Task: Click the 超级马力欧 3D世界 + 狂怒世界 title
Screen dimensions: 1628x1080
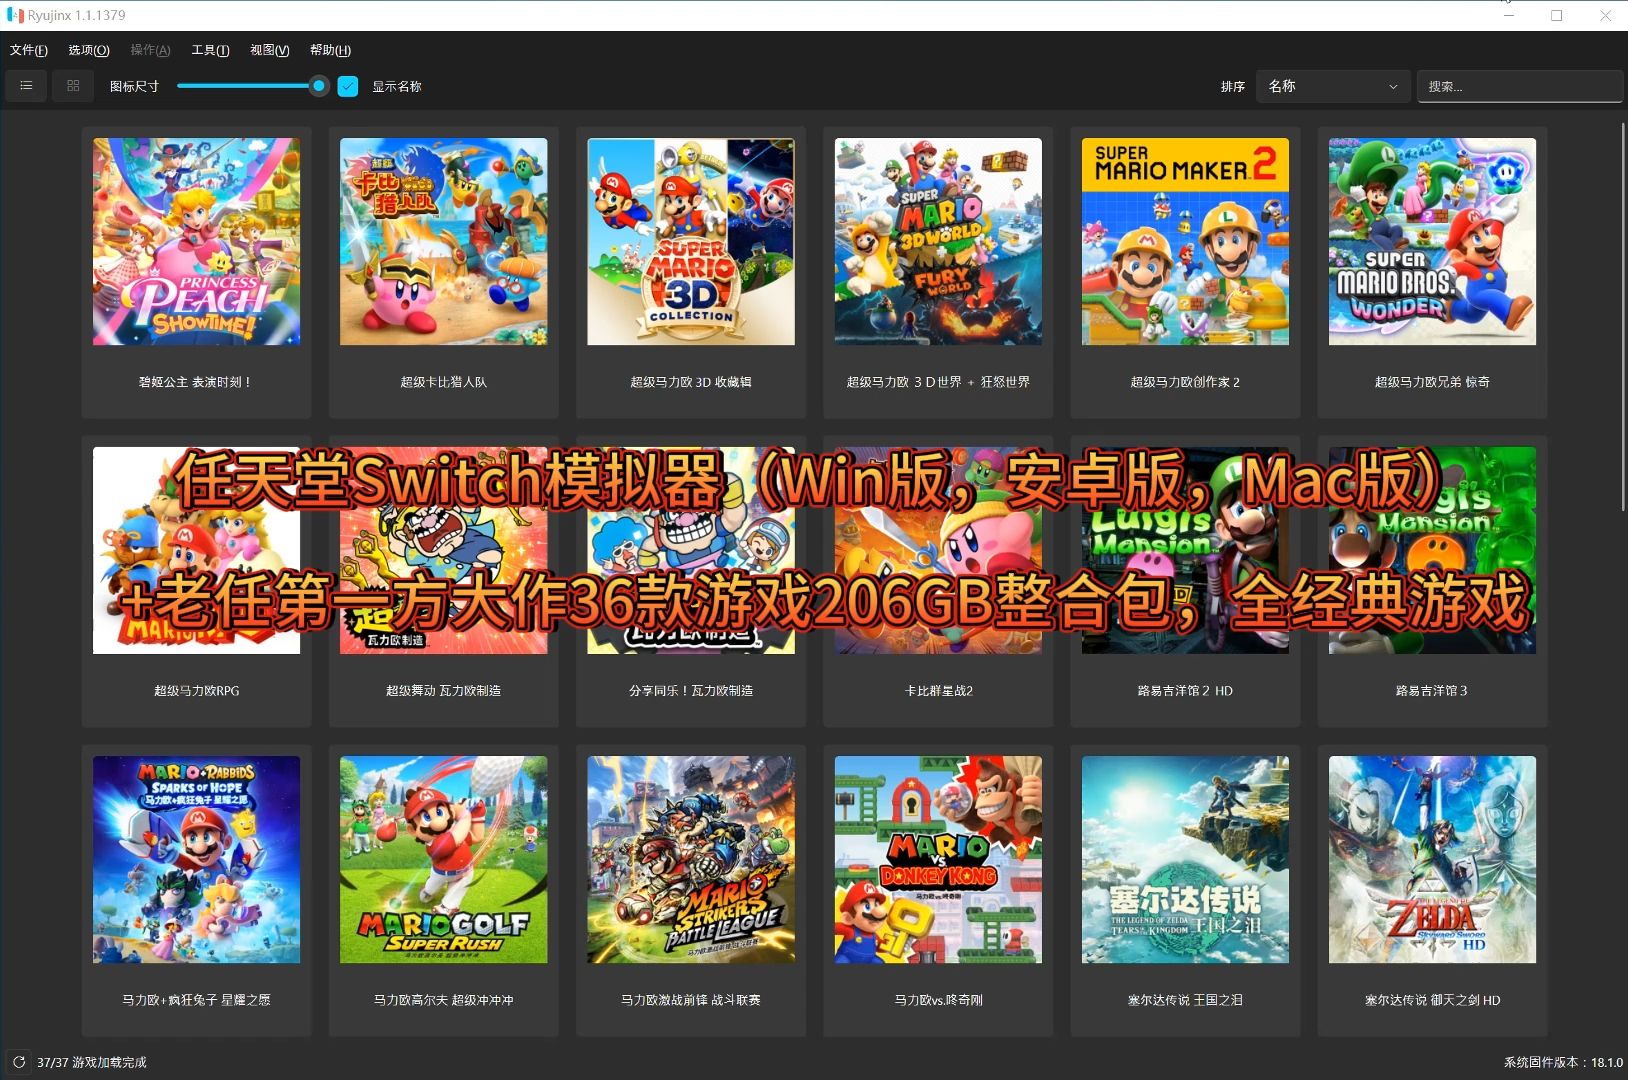Action: point(938,382)
